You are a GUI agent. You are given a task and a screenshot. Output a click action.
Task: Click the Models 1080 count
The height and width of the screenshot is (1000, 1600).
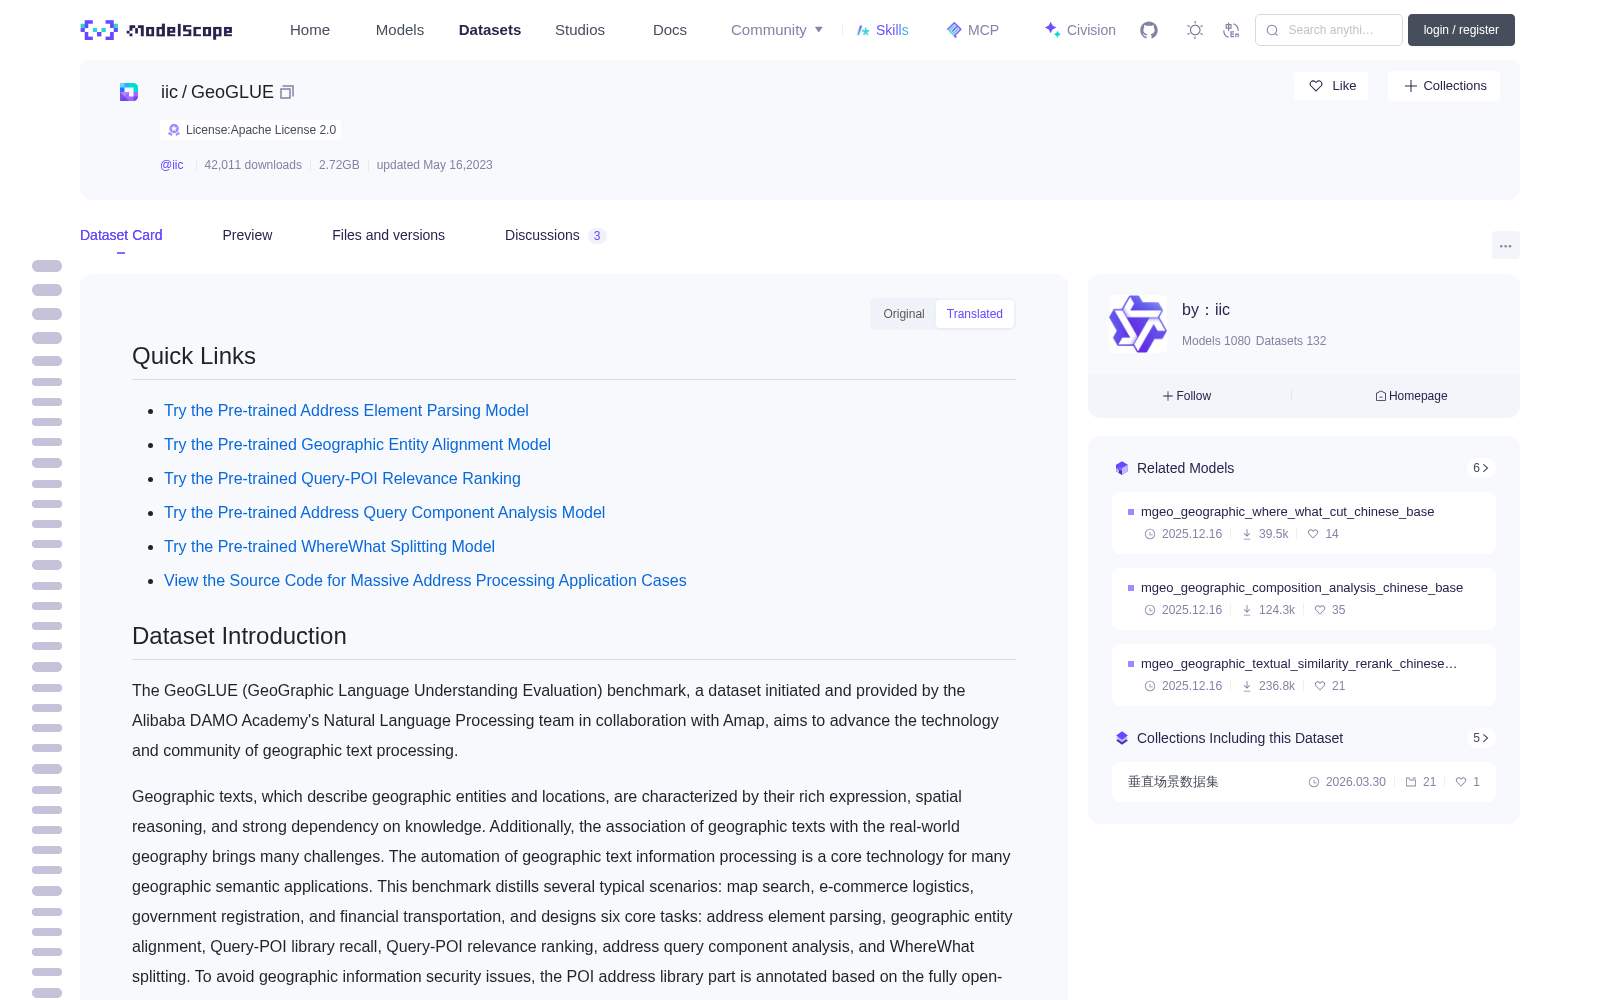pyautogui.click(x=1216, y=341)
